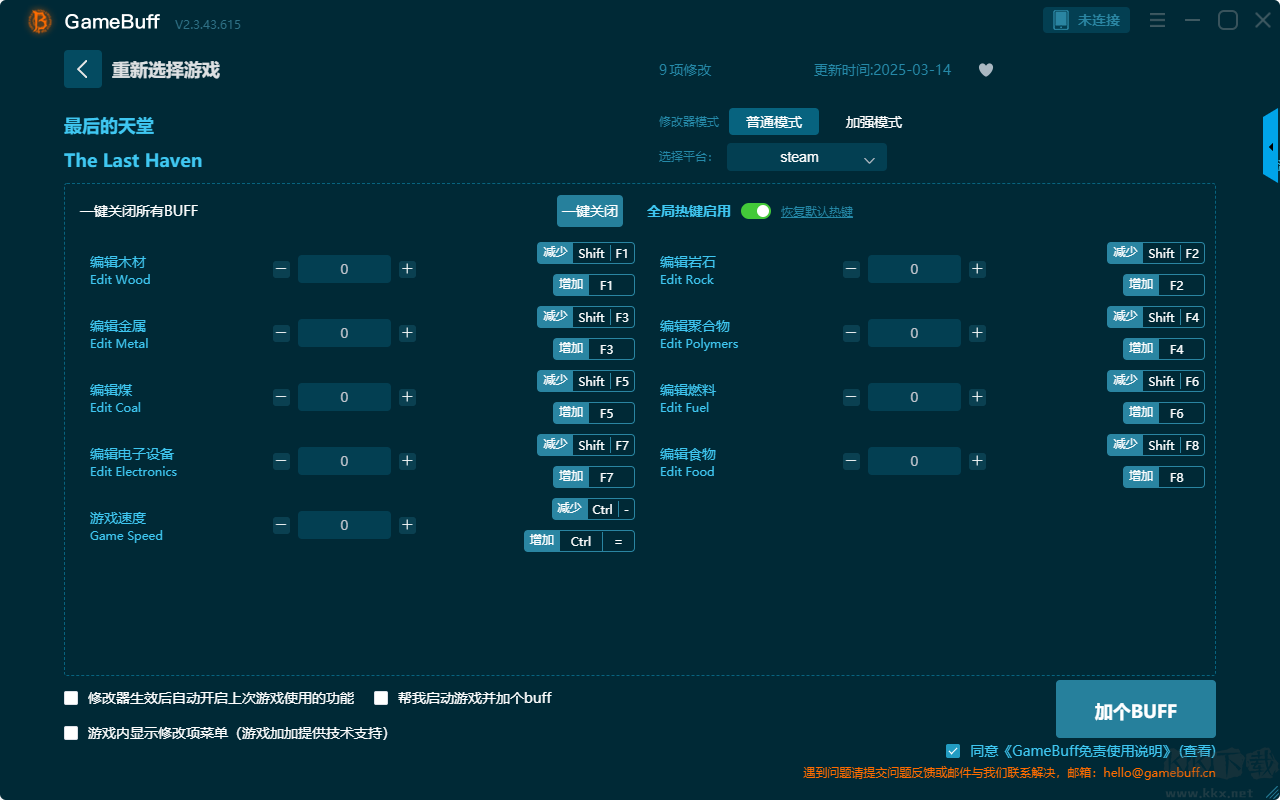Increase Game Speed value with plus
This screenshot has height=800, width=1280.
pyautogui.click(x=407, y=525)
